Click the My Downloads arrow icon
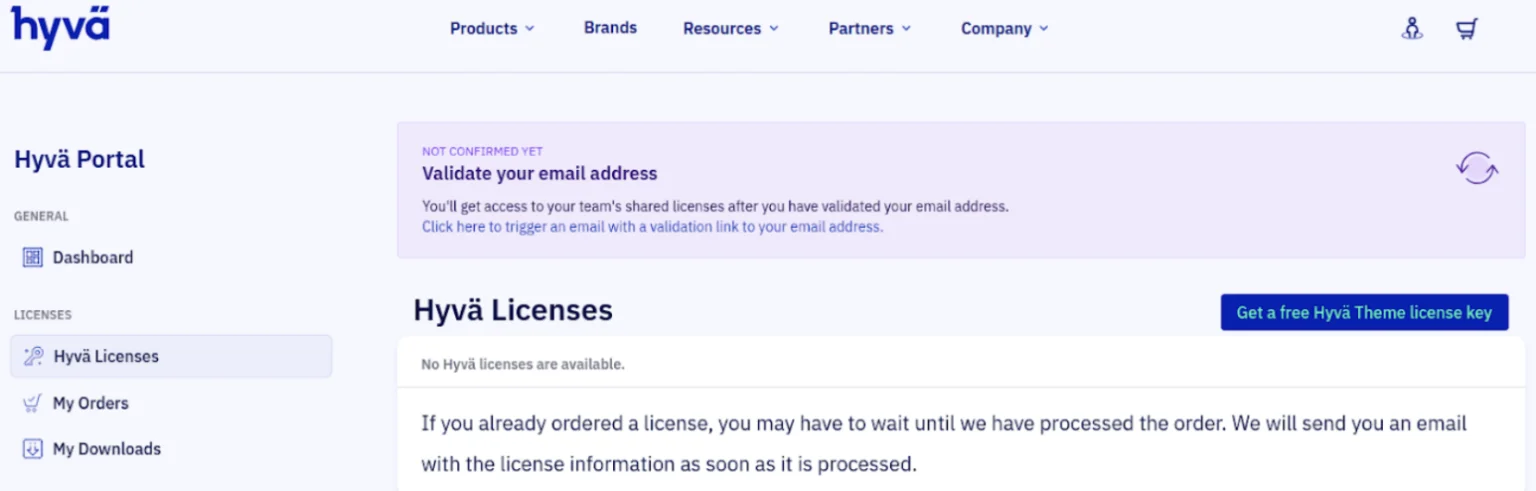 [x=33, y=449]
